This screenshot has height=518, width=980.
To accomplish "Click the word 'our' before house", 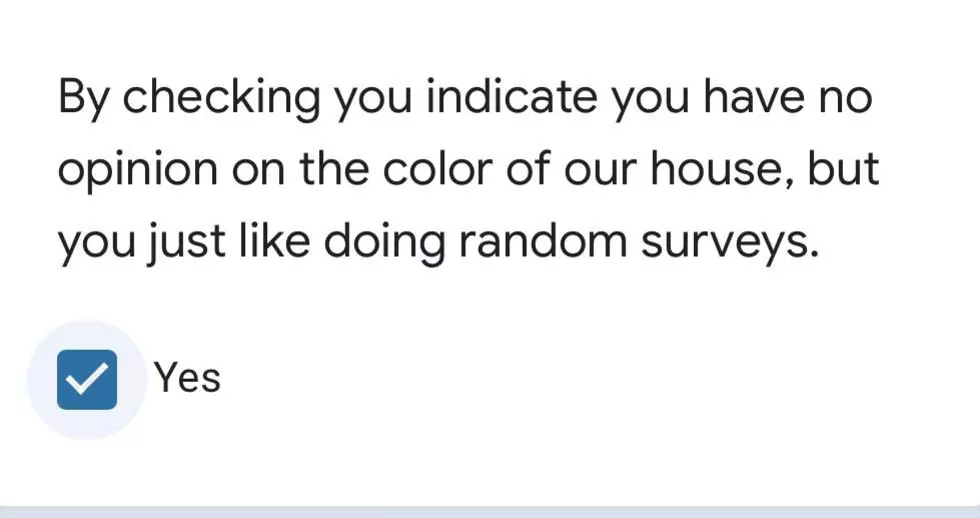I will point(600,171).
